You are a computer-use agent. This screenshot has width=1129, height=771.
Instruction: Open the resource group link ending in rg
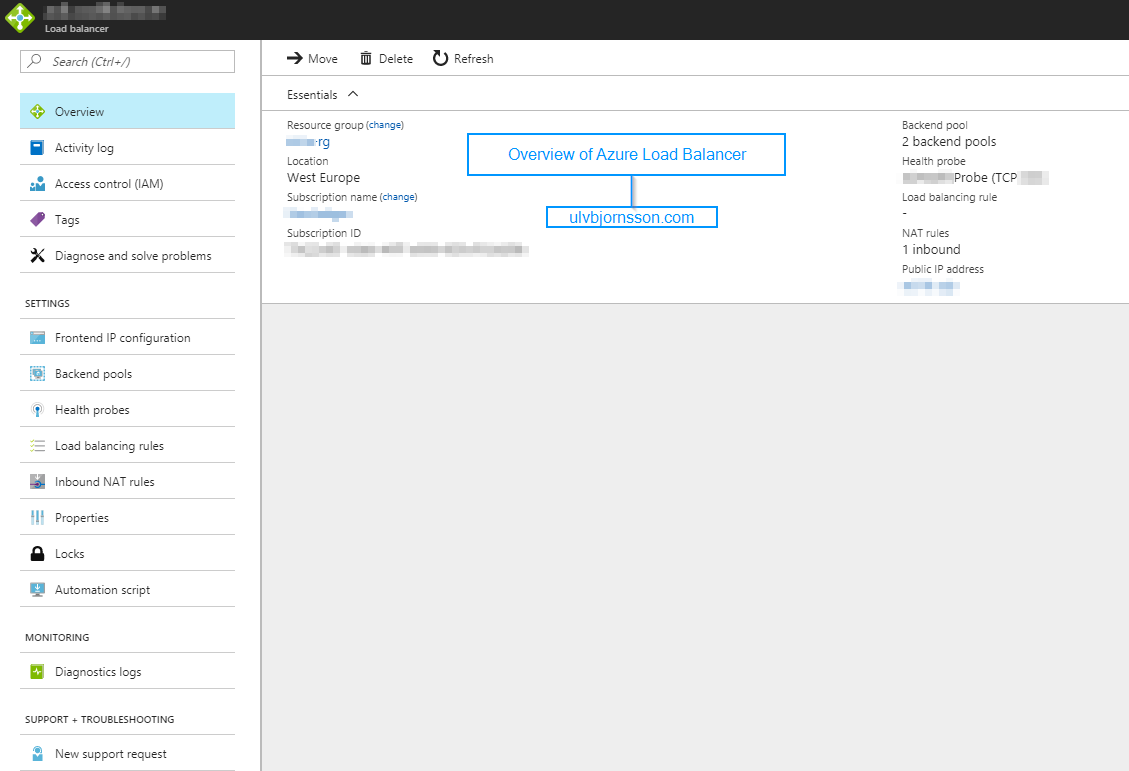[308, 142]
